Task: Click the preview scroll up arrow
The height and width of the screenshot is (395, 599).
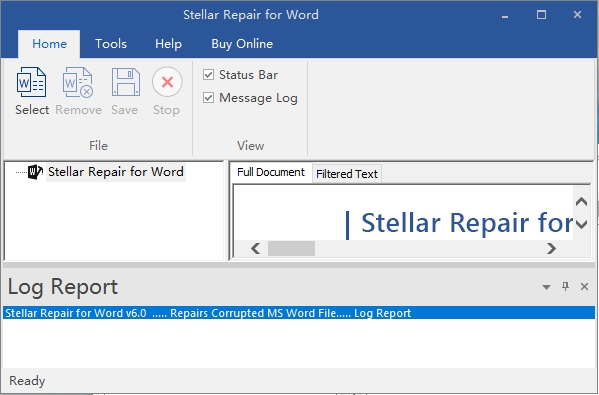Action: [581, 201]
